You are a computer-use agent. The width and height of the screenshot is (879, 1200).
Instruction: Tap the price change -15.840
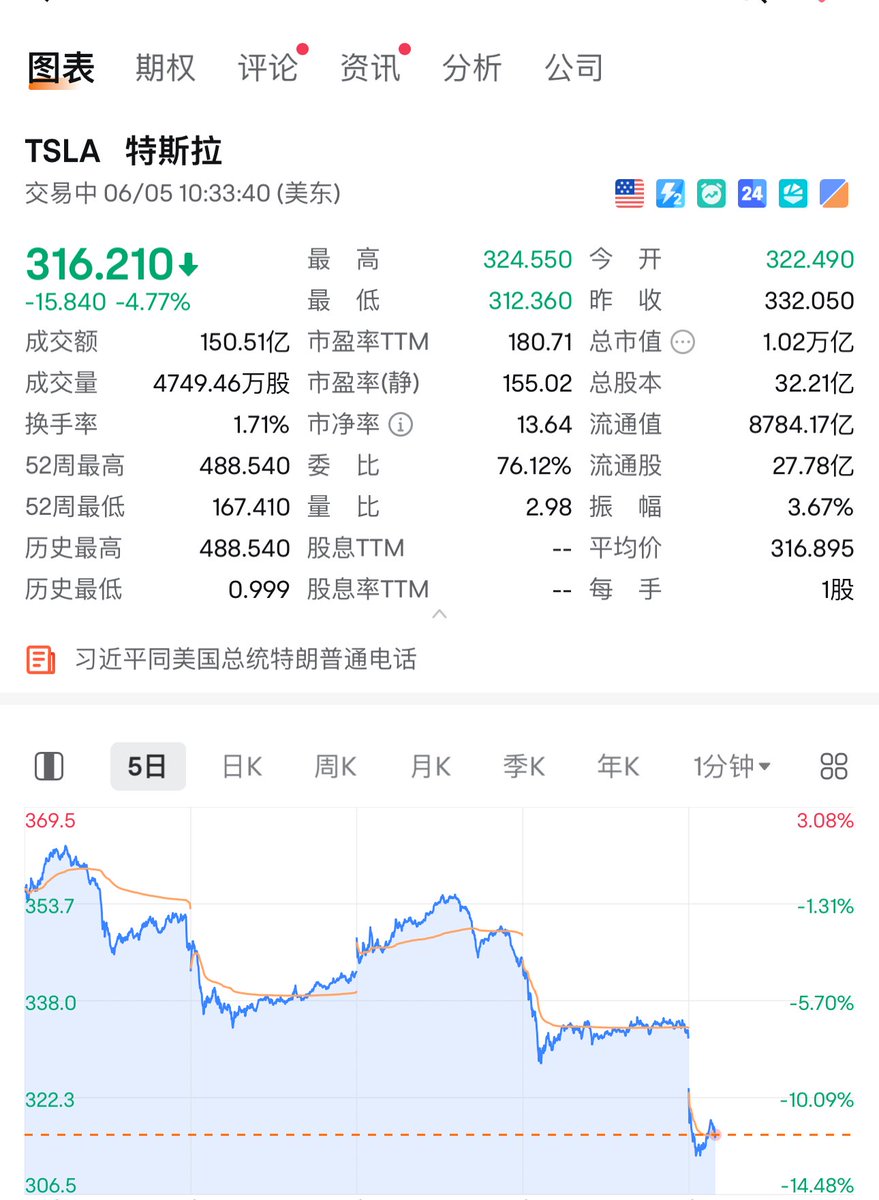tap(66, 301)
